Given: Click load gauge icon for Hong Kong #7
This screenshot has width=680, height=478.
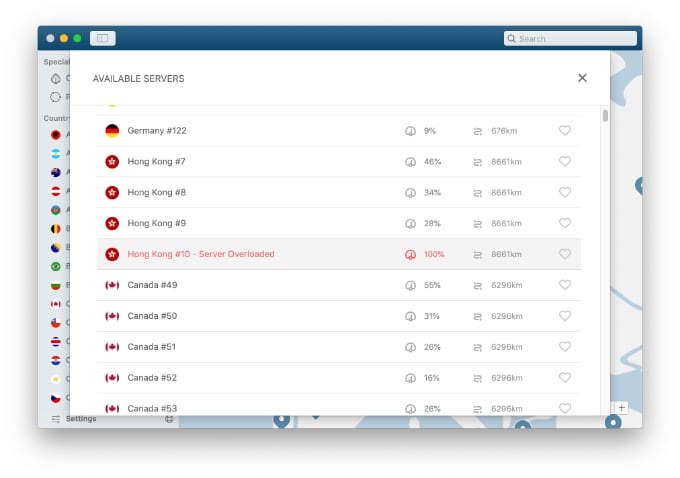Looking at the screenshot, I should [x=410, y=162].
